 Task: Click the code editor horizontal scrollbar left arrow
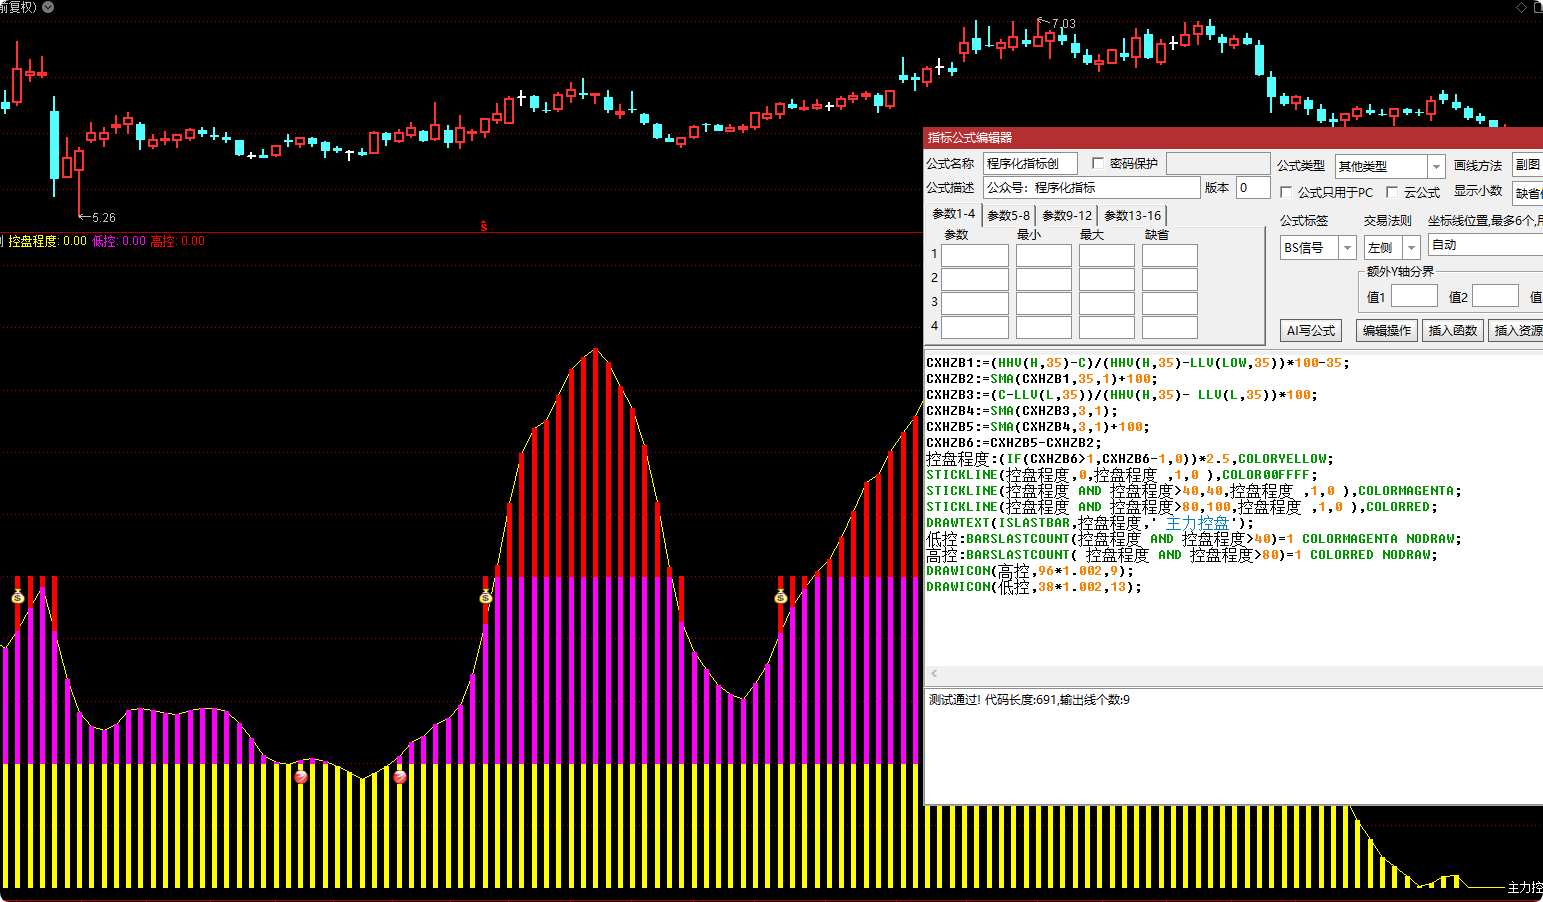pos(934,674)
